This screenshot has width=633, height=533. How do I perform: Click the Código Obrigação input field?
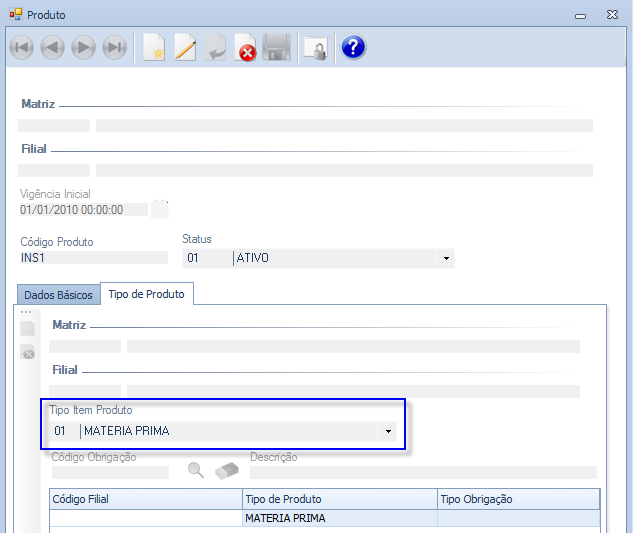(110, 472)
